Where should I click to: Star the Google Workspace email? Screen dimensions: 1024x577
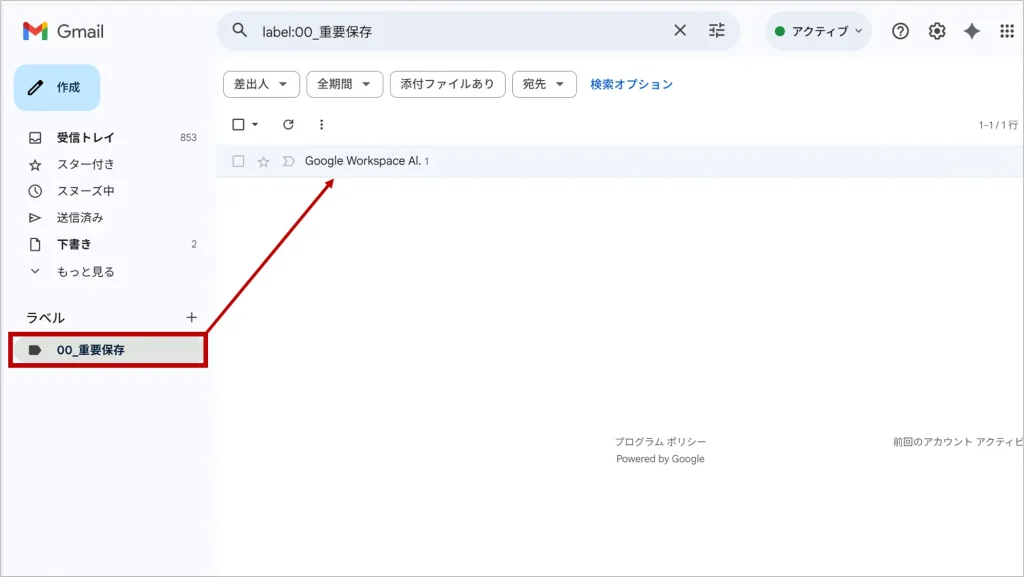(264, 162)
